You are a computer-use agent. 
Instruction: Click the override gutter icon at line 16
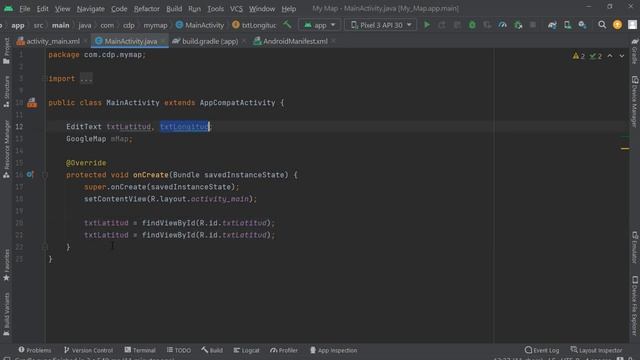click(30, 175)
